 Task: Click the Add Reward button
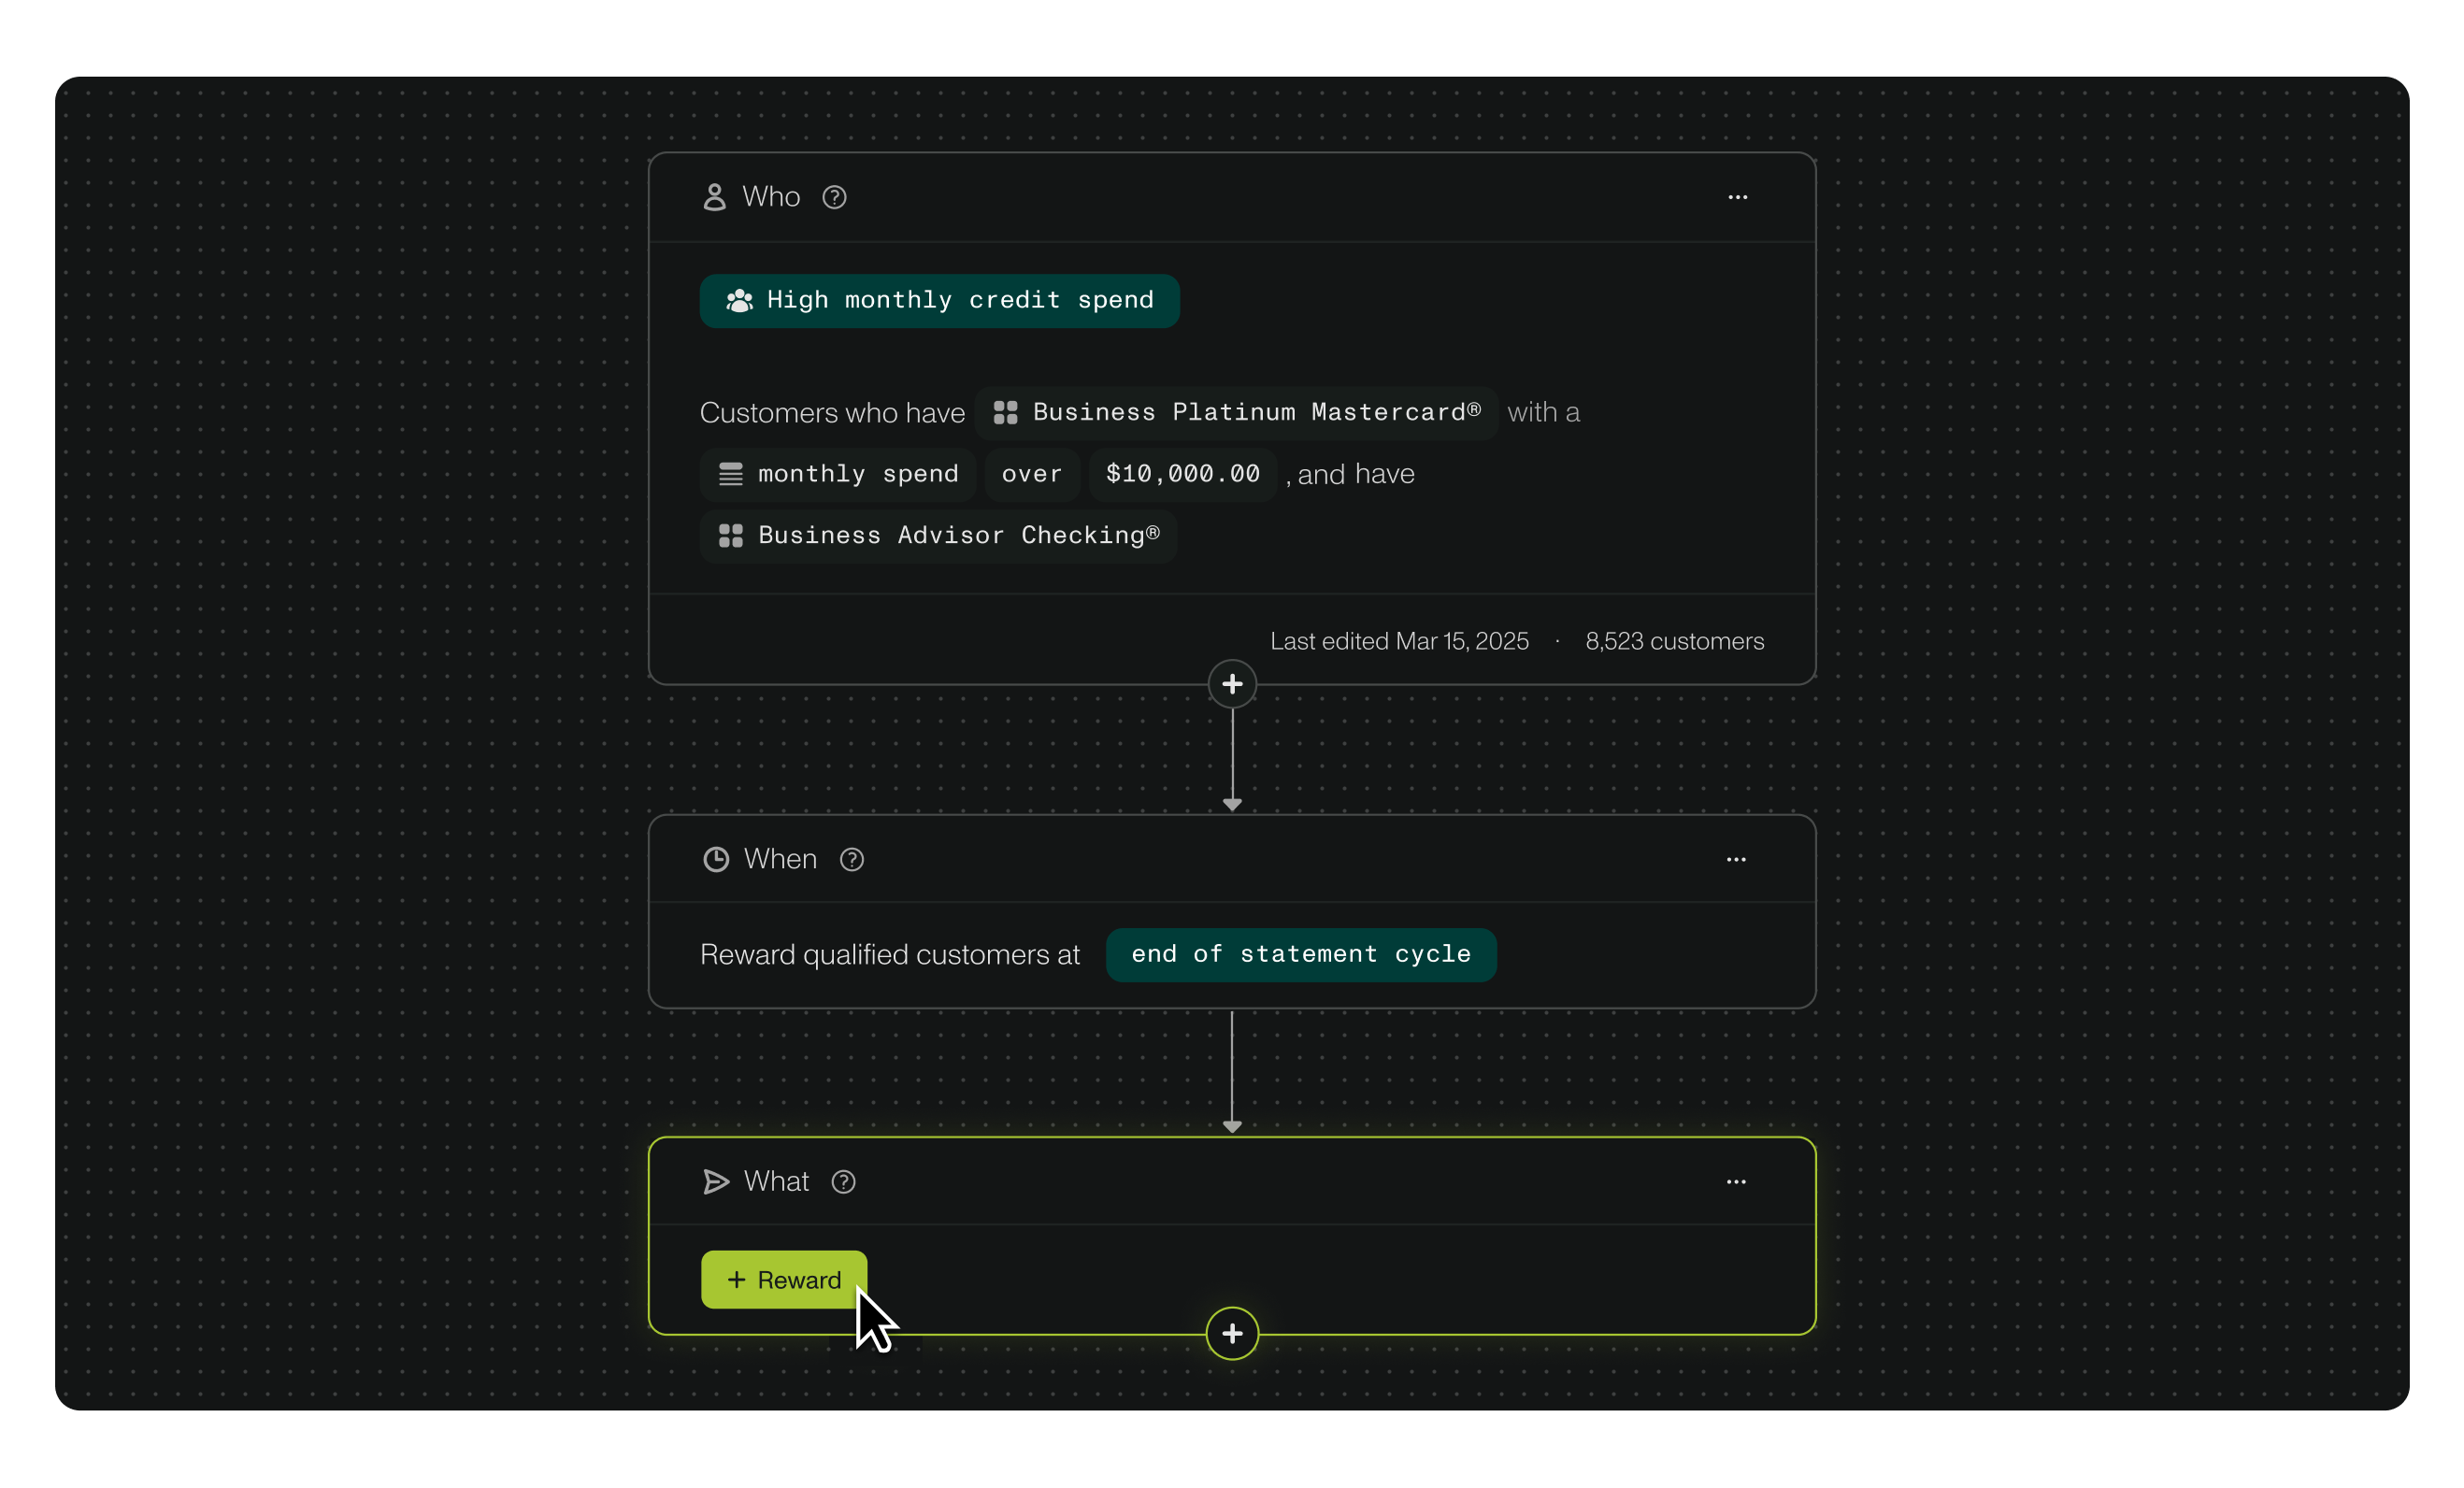click(784, 1279)
